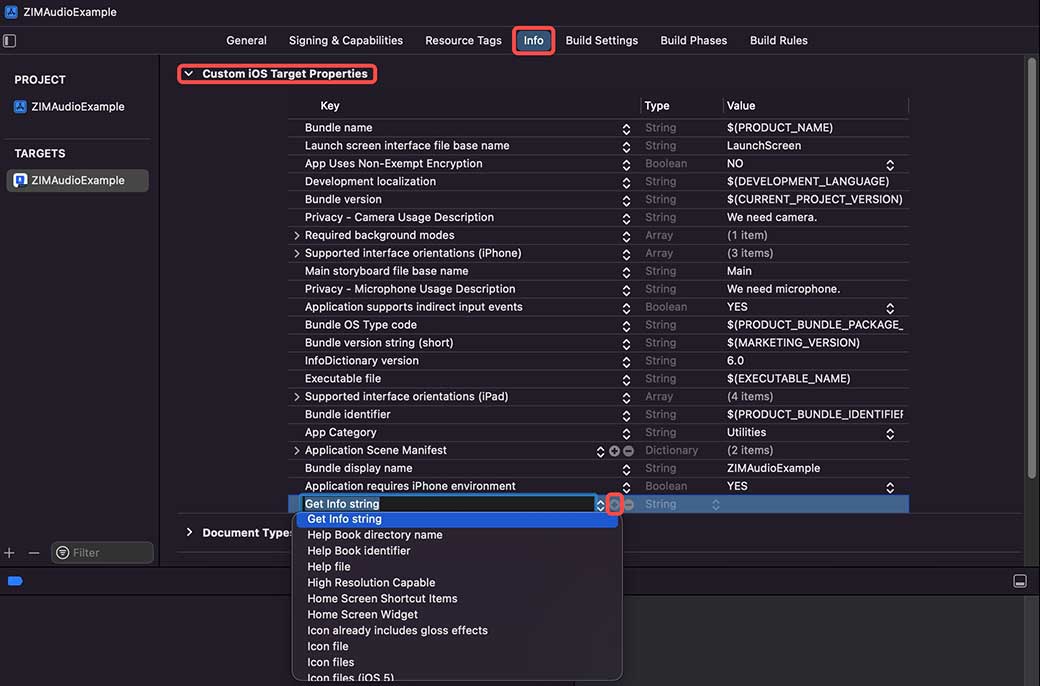This screenshot has height=686, width=1040.
Task: Change App Uses Non-Exempt Encryption from NO
Action: 889,163
